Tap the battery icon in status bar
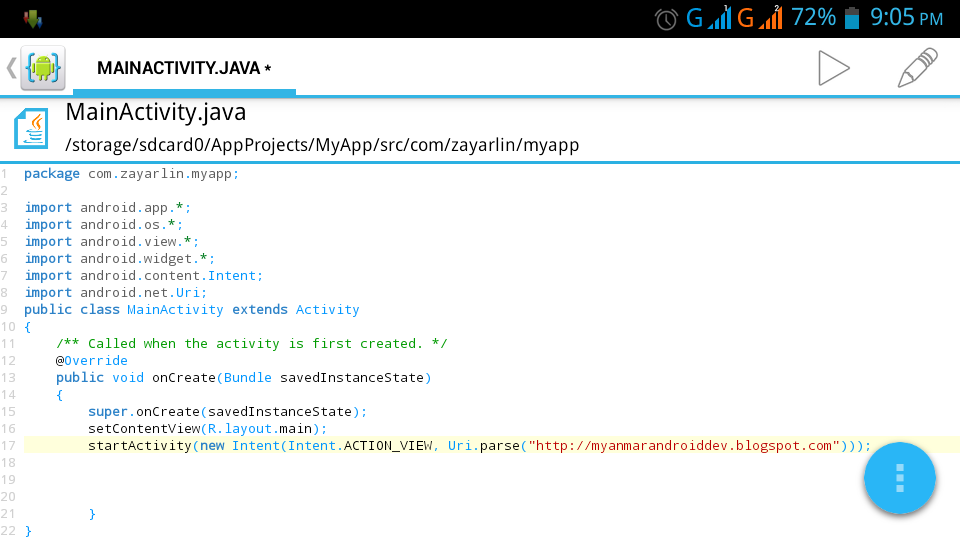Image resolution: width=960 pixels, height=540 pixels. pos(852,18)
